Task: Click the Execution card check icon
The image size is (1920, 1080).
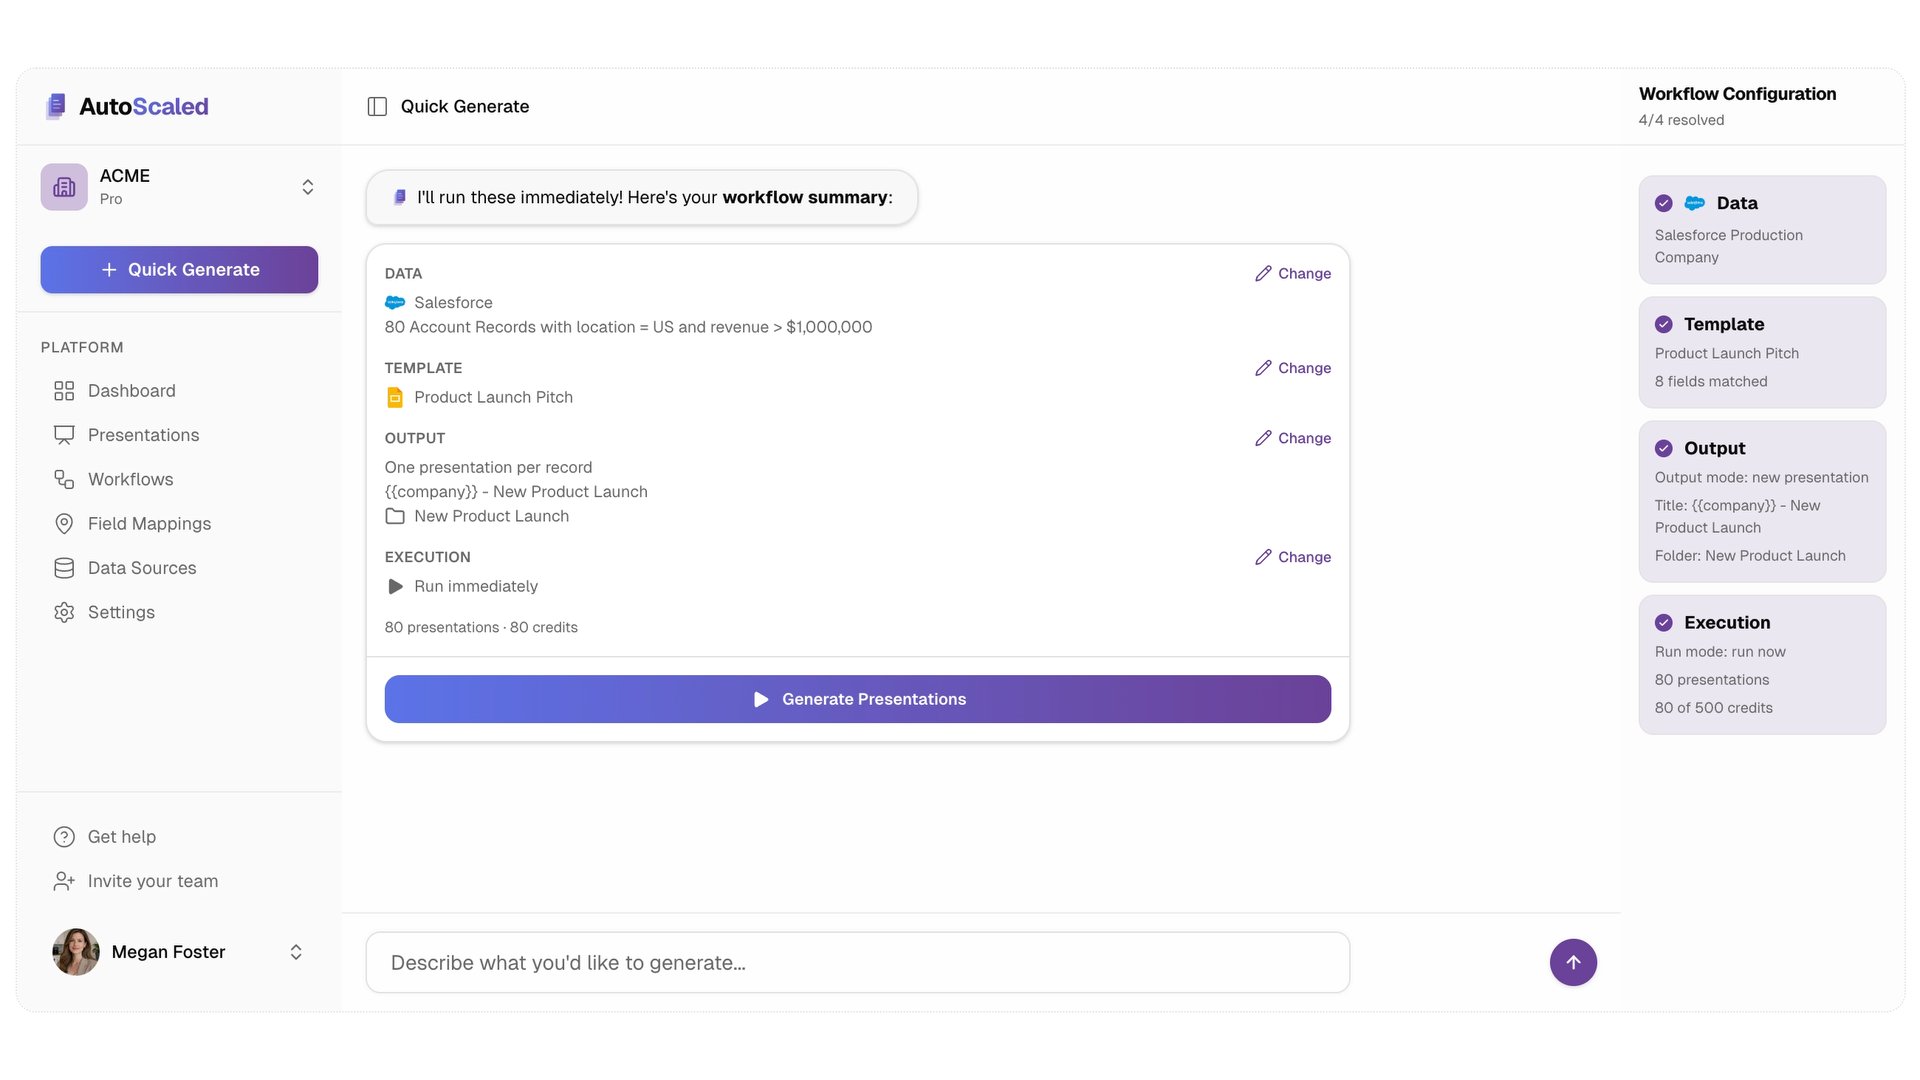Action: pyautogui.click(x=1664, y=622)
